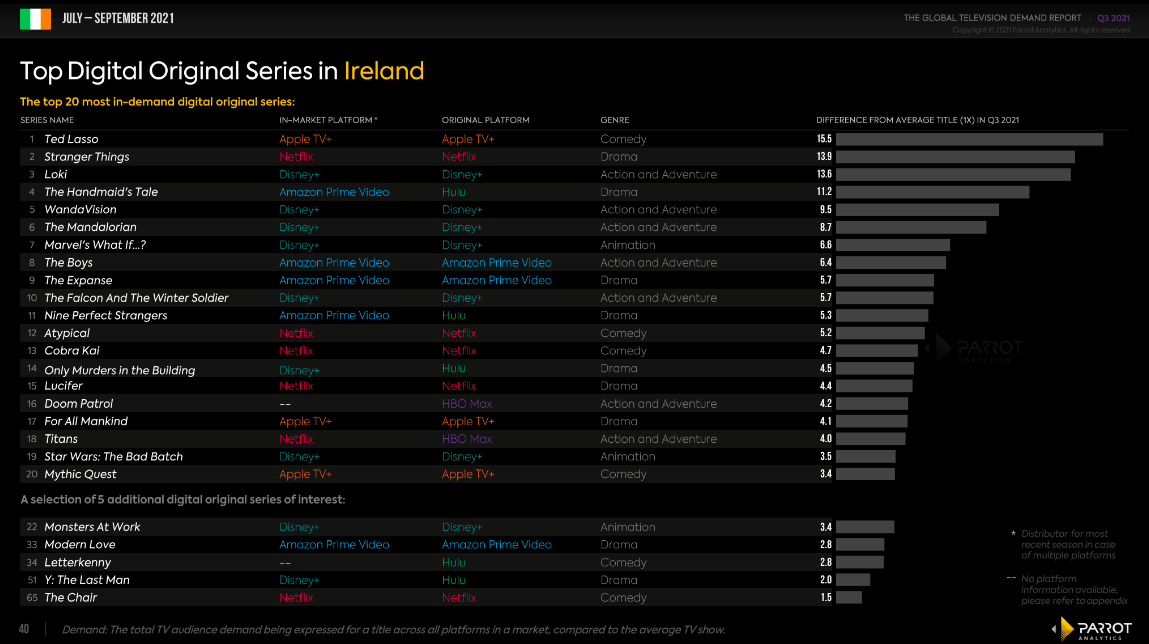Click the 'Doom Patrol' series name

[x=78, y=404]
